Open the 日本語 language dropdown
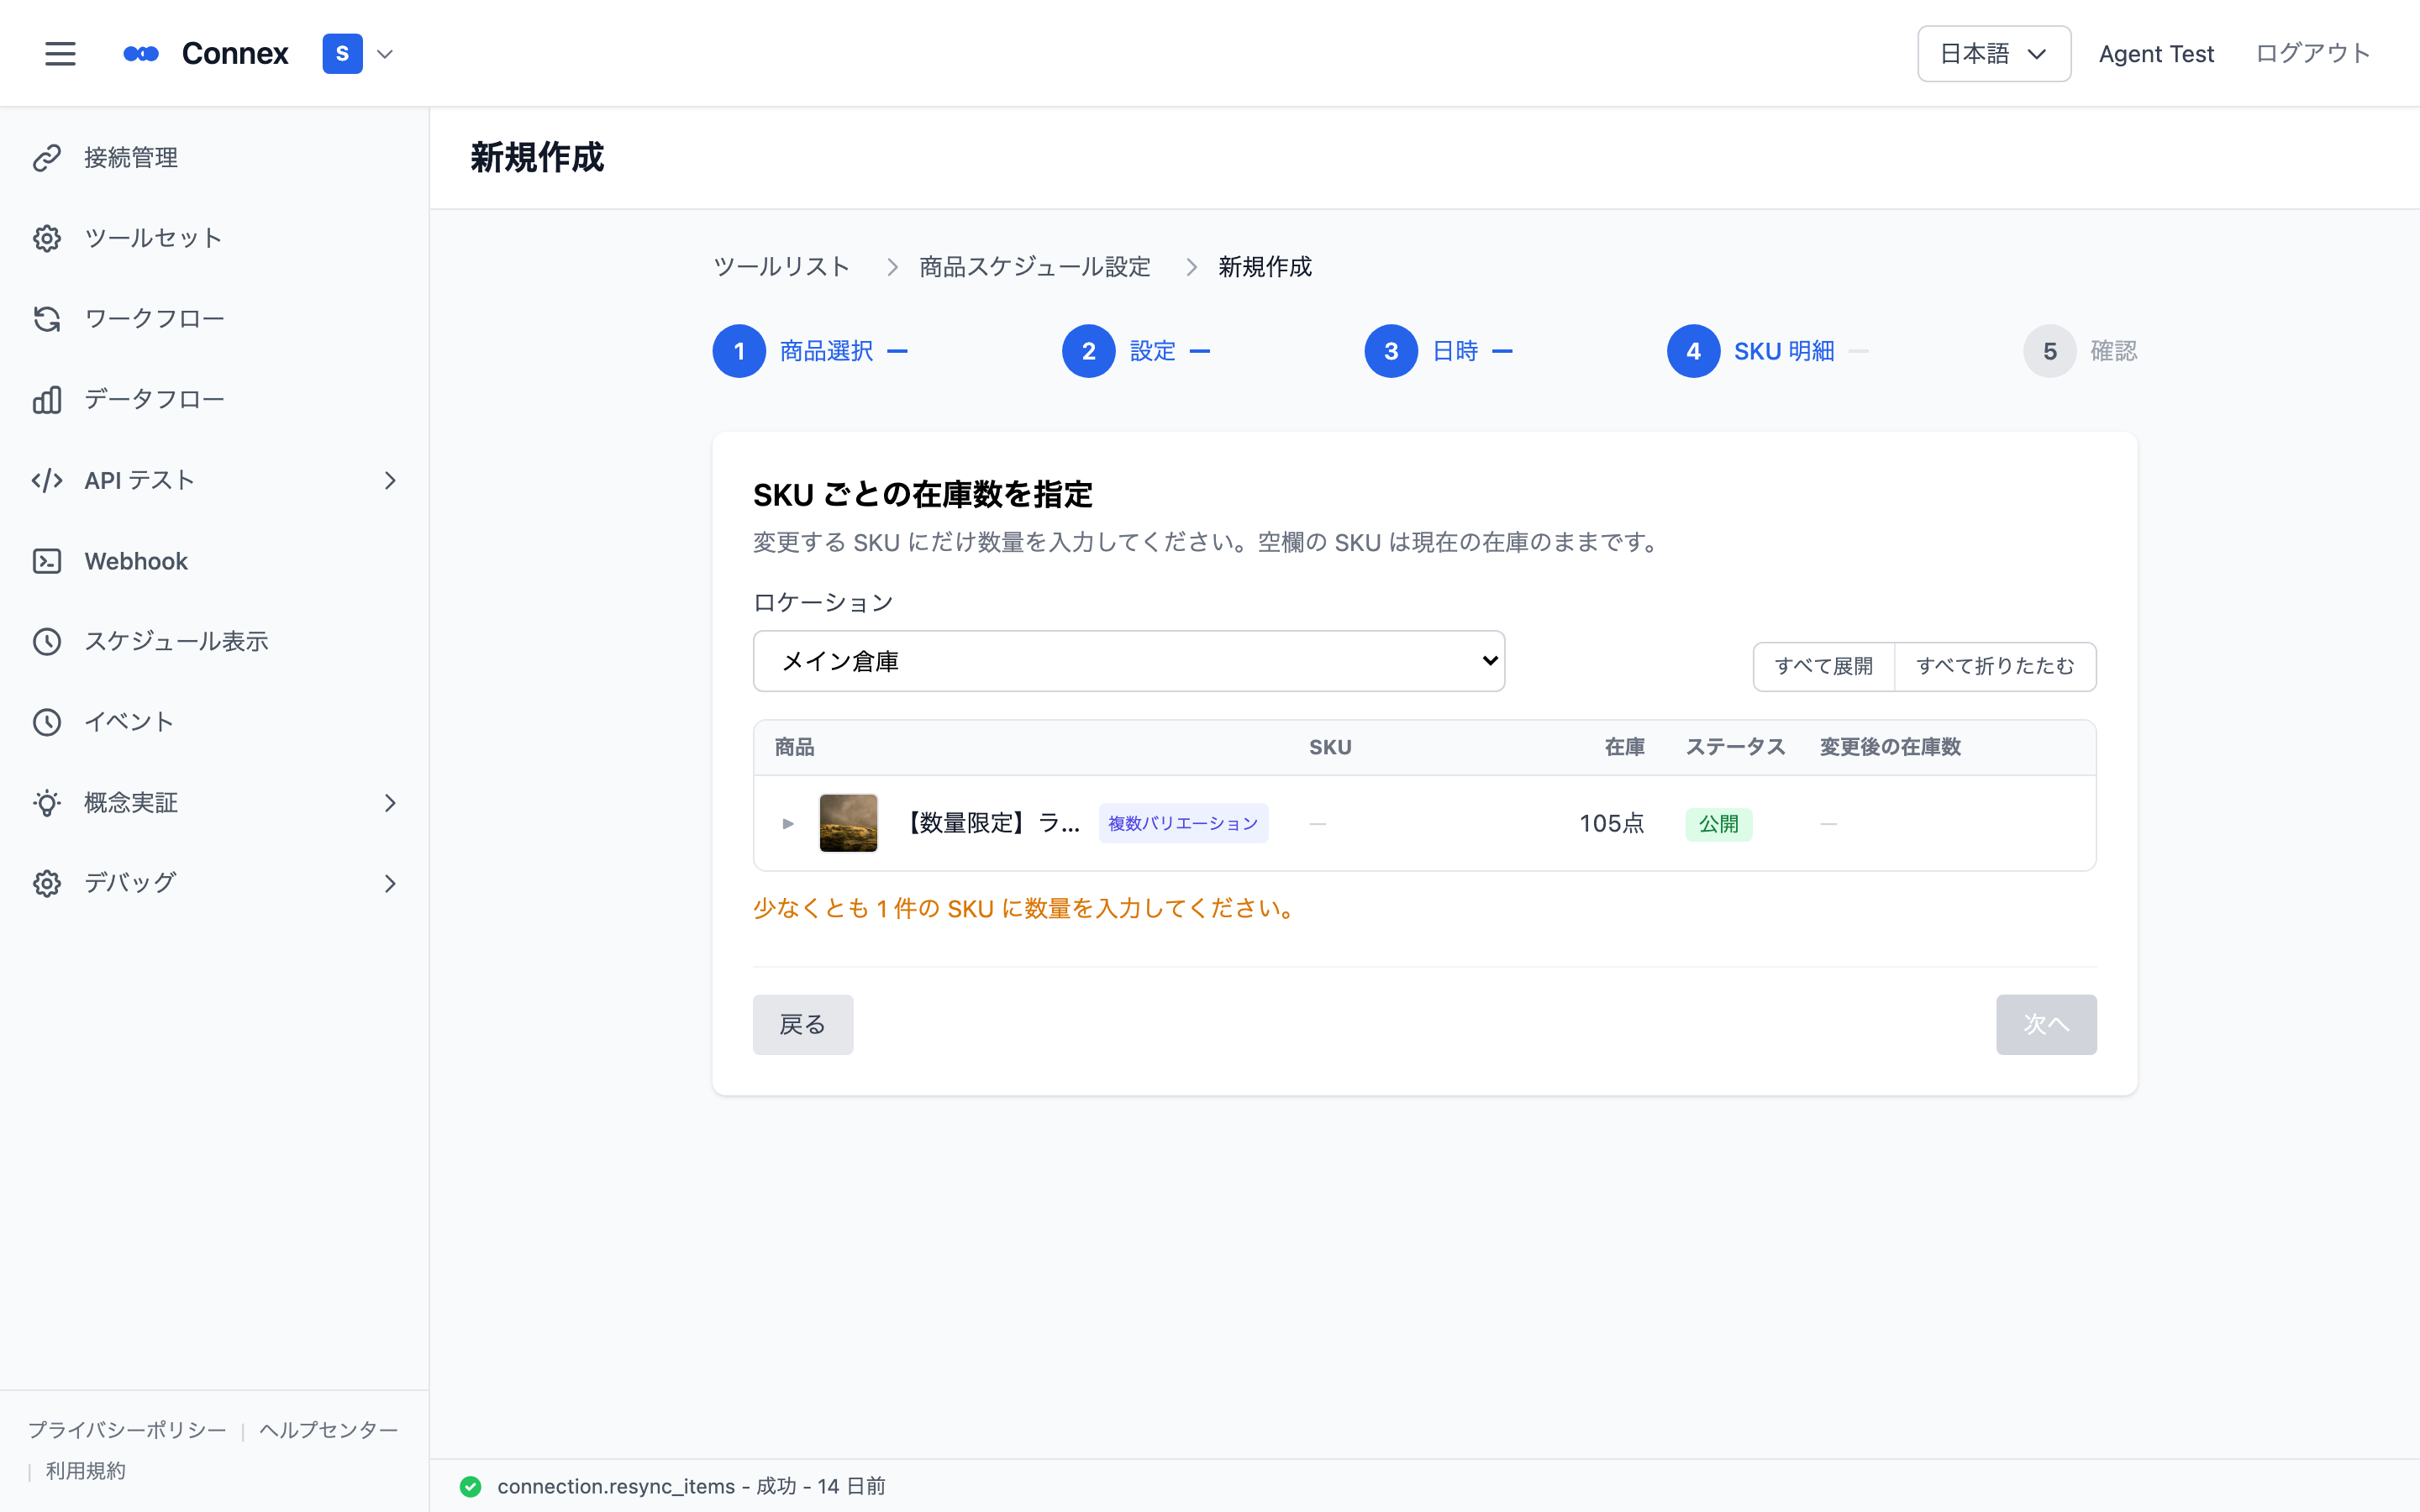This screenshot has width=2420, height=1512. [x=1993, y=54]
